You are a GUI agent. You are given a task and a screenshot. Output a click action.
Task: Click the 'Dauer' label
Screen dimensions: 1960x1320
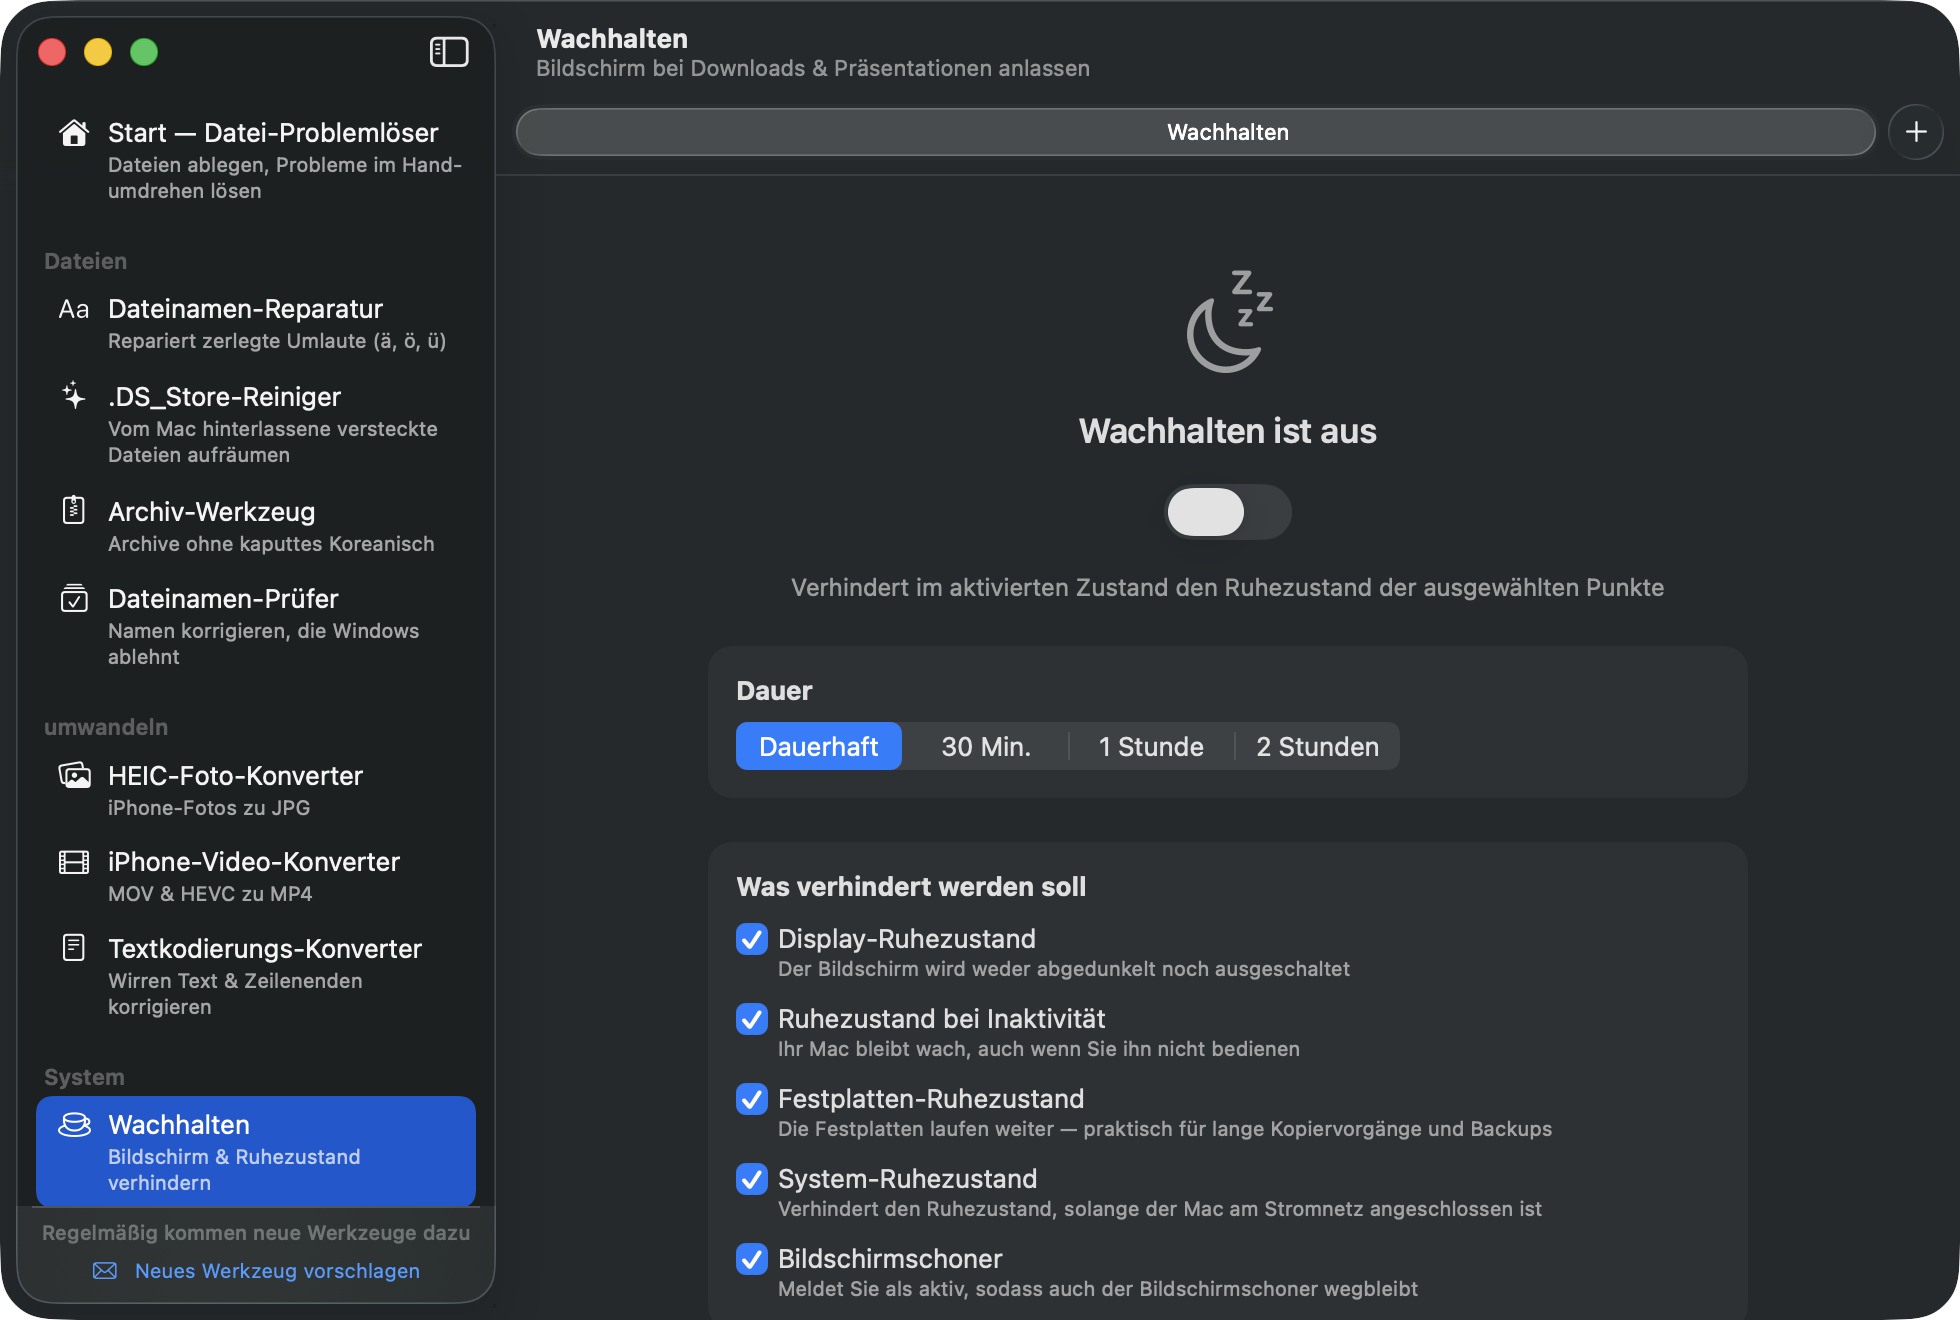tap(774, 691)
